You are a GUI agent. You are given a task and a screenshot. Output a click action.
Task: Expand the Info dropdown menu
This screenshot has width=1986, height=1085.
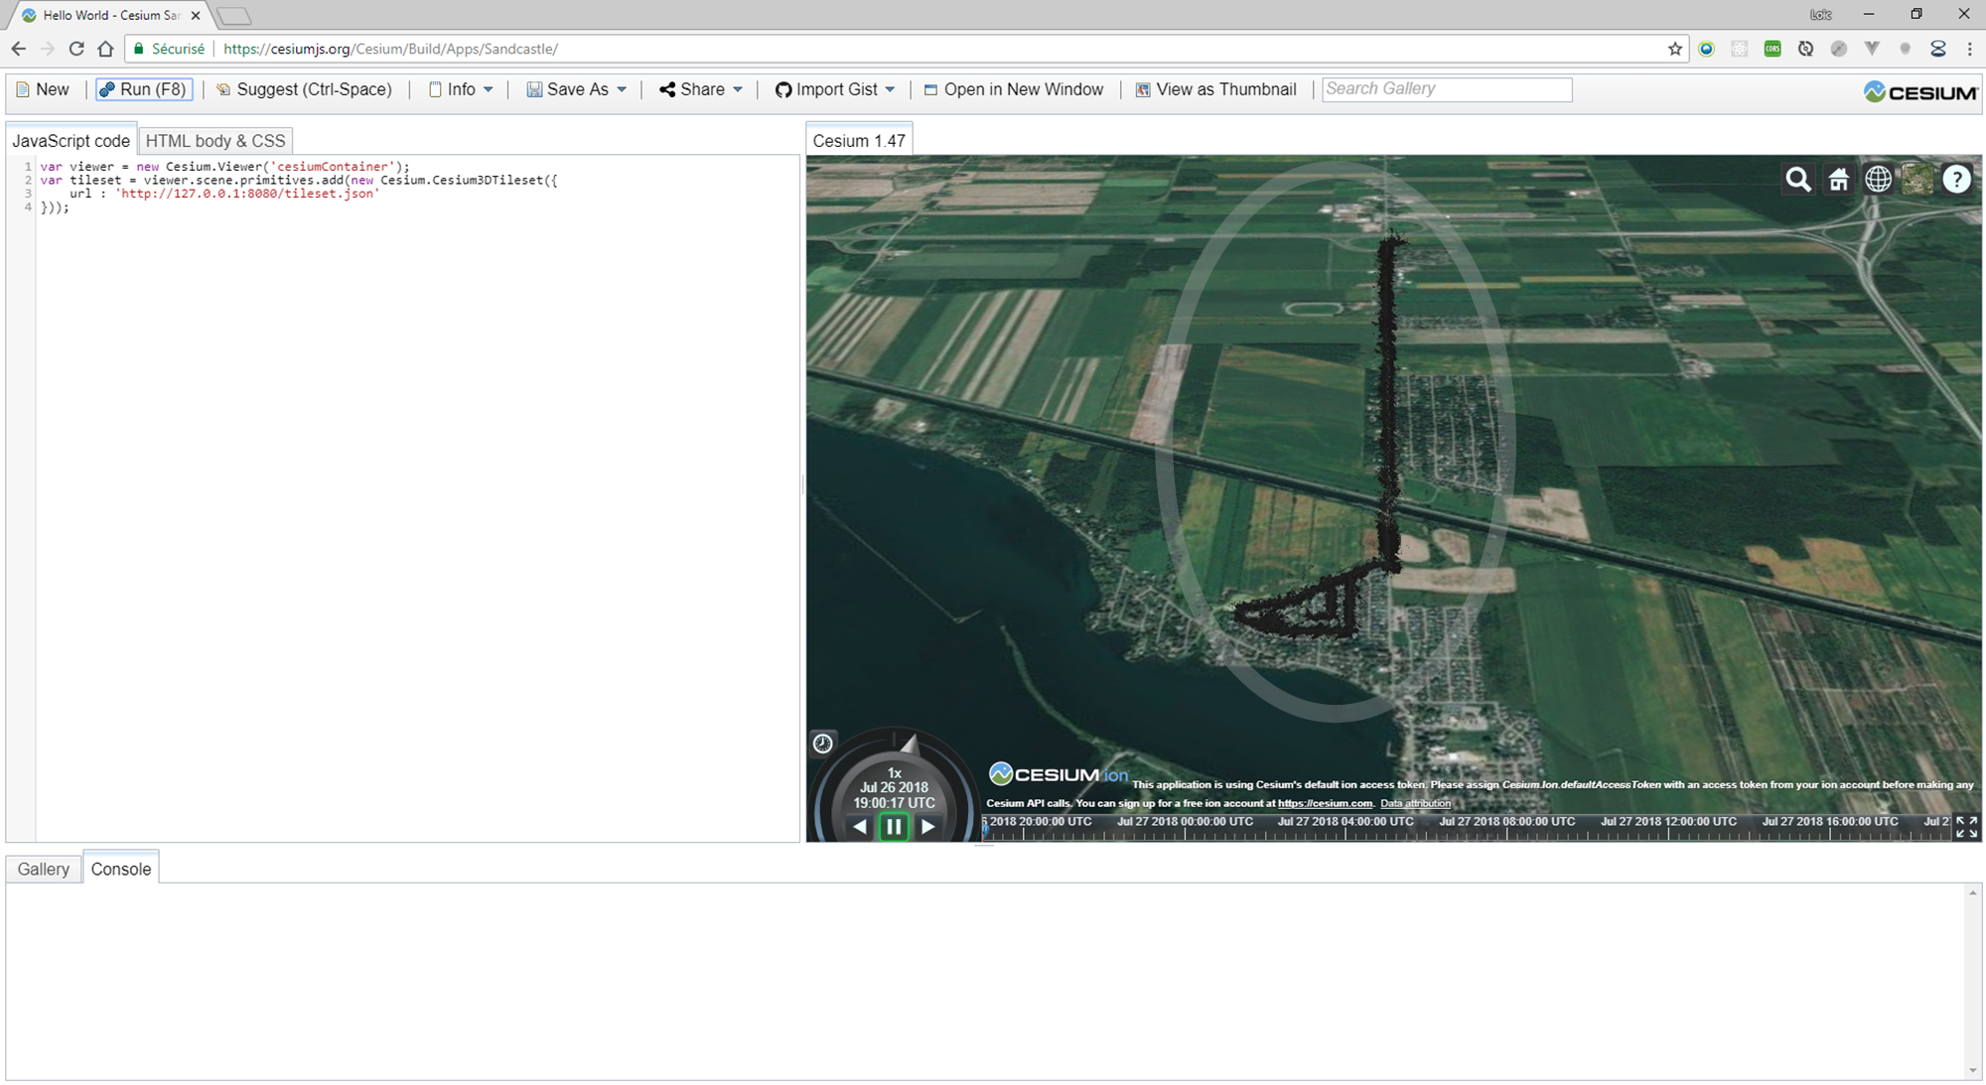pyautogui.click(x=461, y=89)
